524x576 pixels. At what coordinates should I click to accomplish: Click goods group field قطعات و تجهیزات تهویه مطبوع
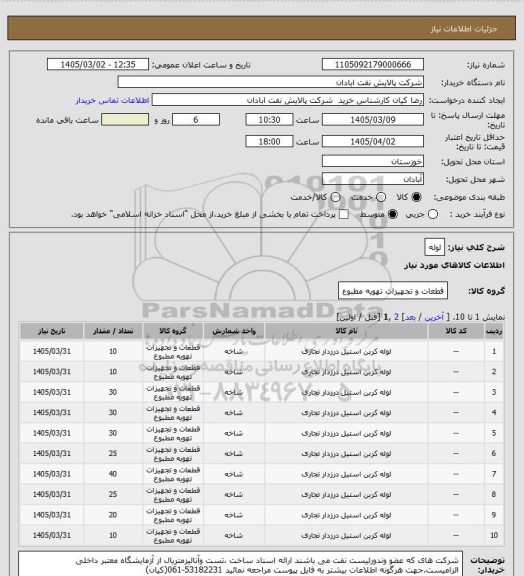pyautogui.click(x=393, y=291)
